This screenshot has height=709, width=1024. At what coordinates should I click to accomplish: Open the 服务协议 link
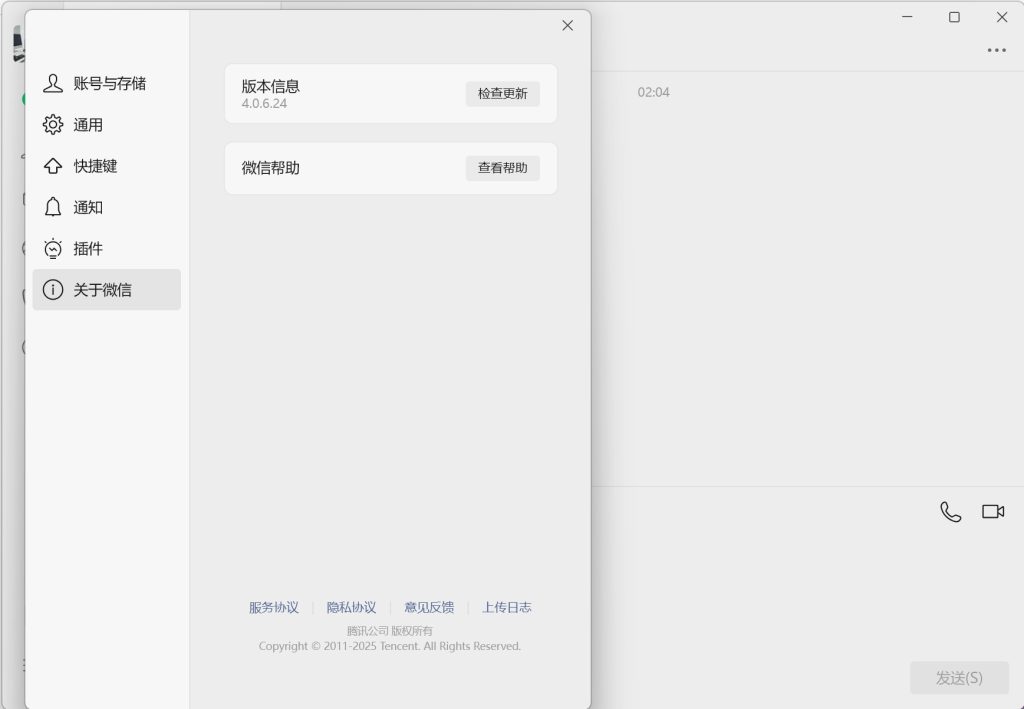[274, 607]
